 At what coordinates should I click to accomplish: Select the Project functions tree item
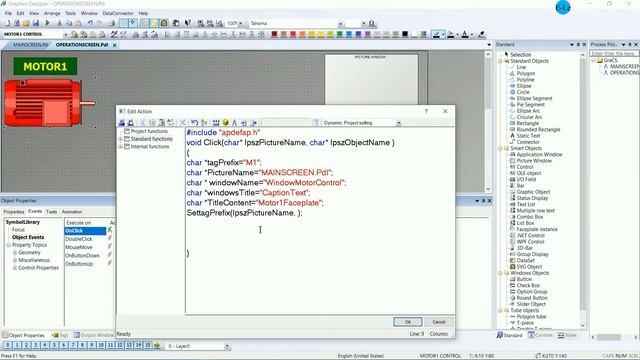point(149,131)
